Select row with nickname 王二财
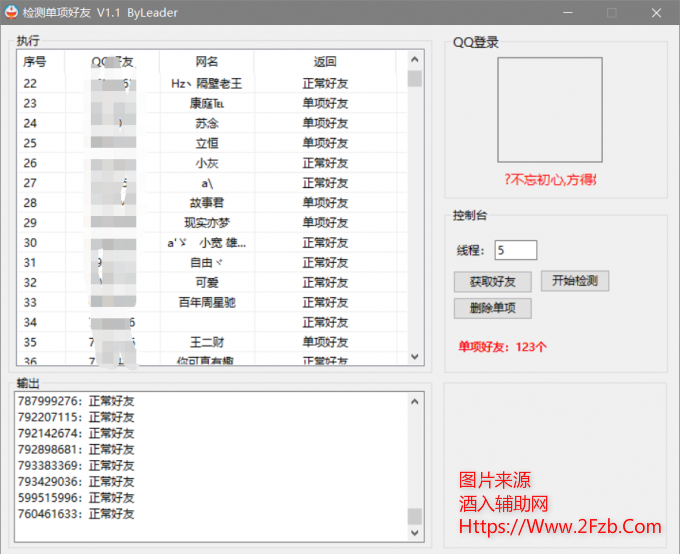Screen dimensions: 680x554 click(x=212, y=342)
